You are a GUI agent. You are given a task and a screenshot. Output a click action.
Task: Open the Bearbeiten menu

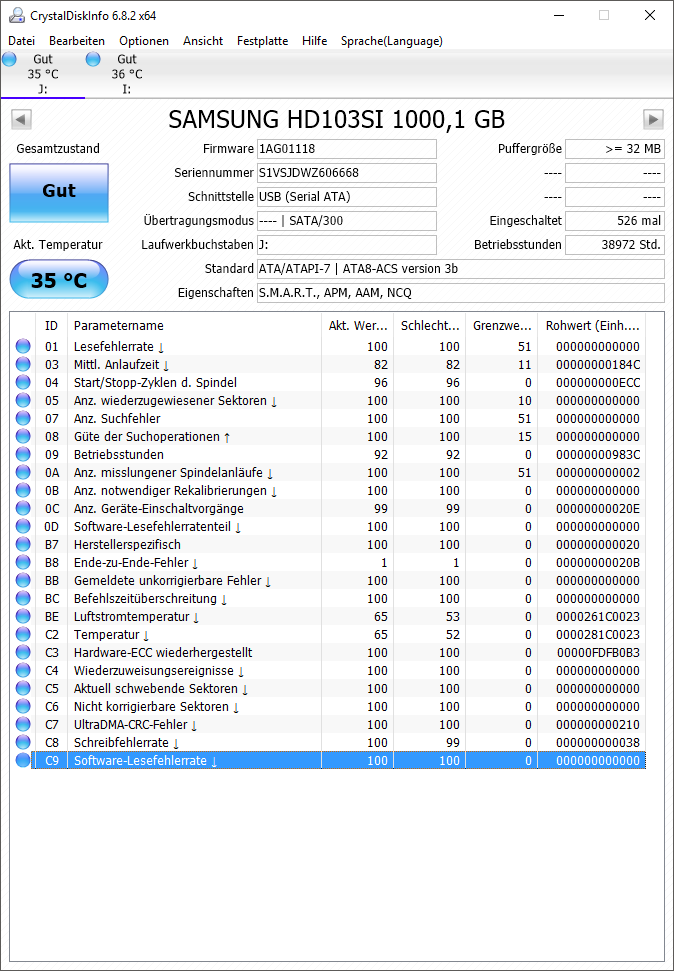coord(77,41)
